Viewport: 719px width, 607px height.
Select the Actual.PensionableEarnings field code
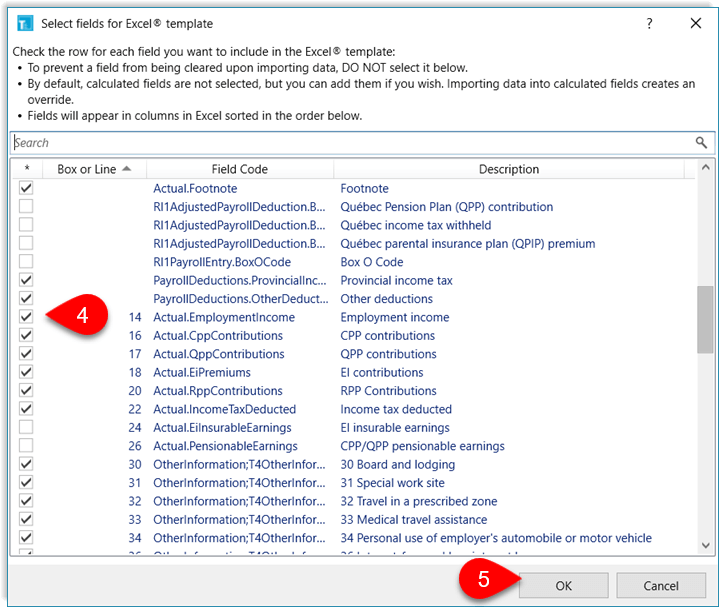coord(225,446)
